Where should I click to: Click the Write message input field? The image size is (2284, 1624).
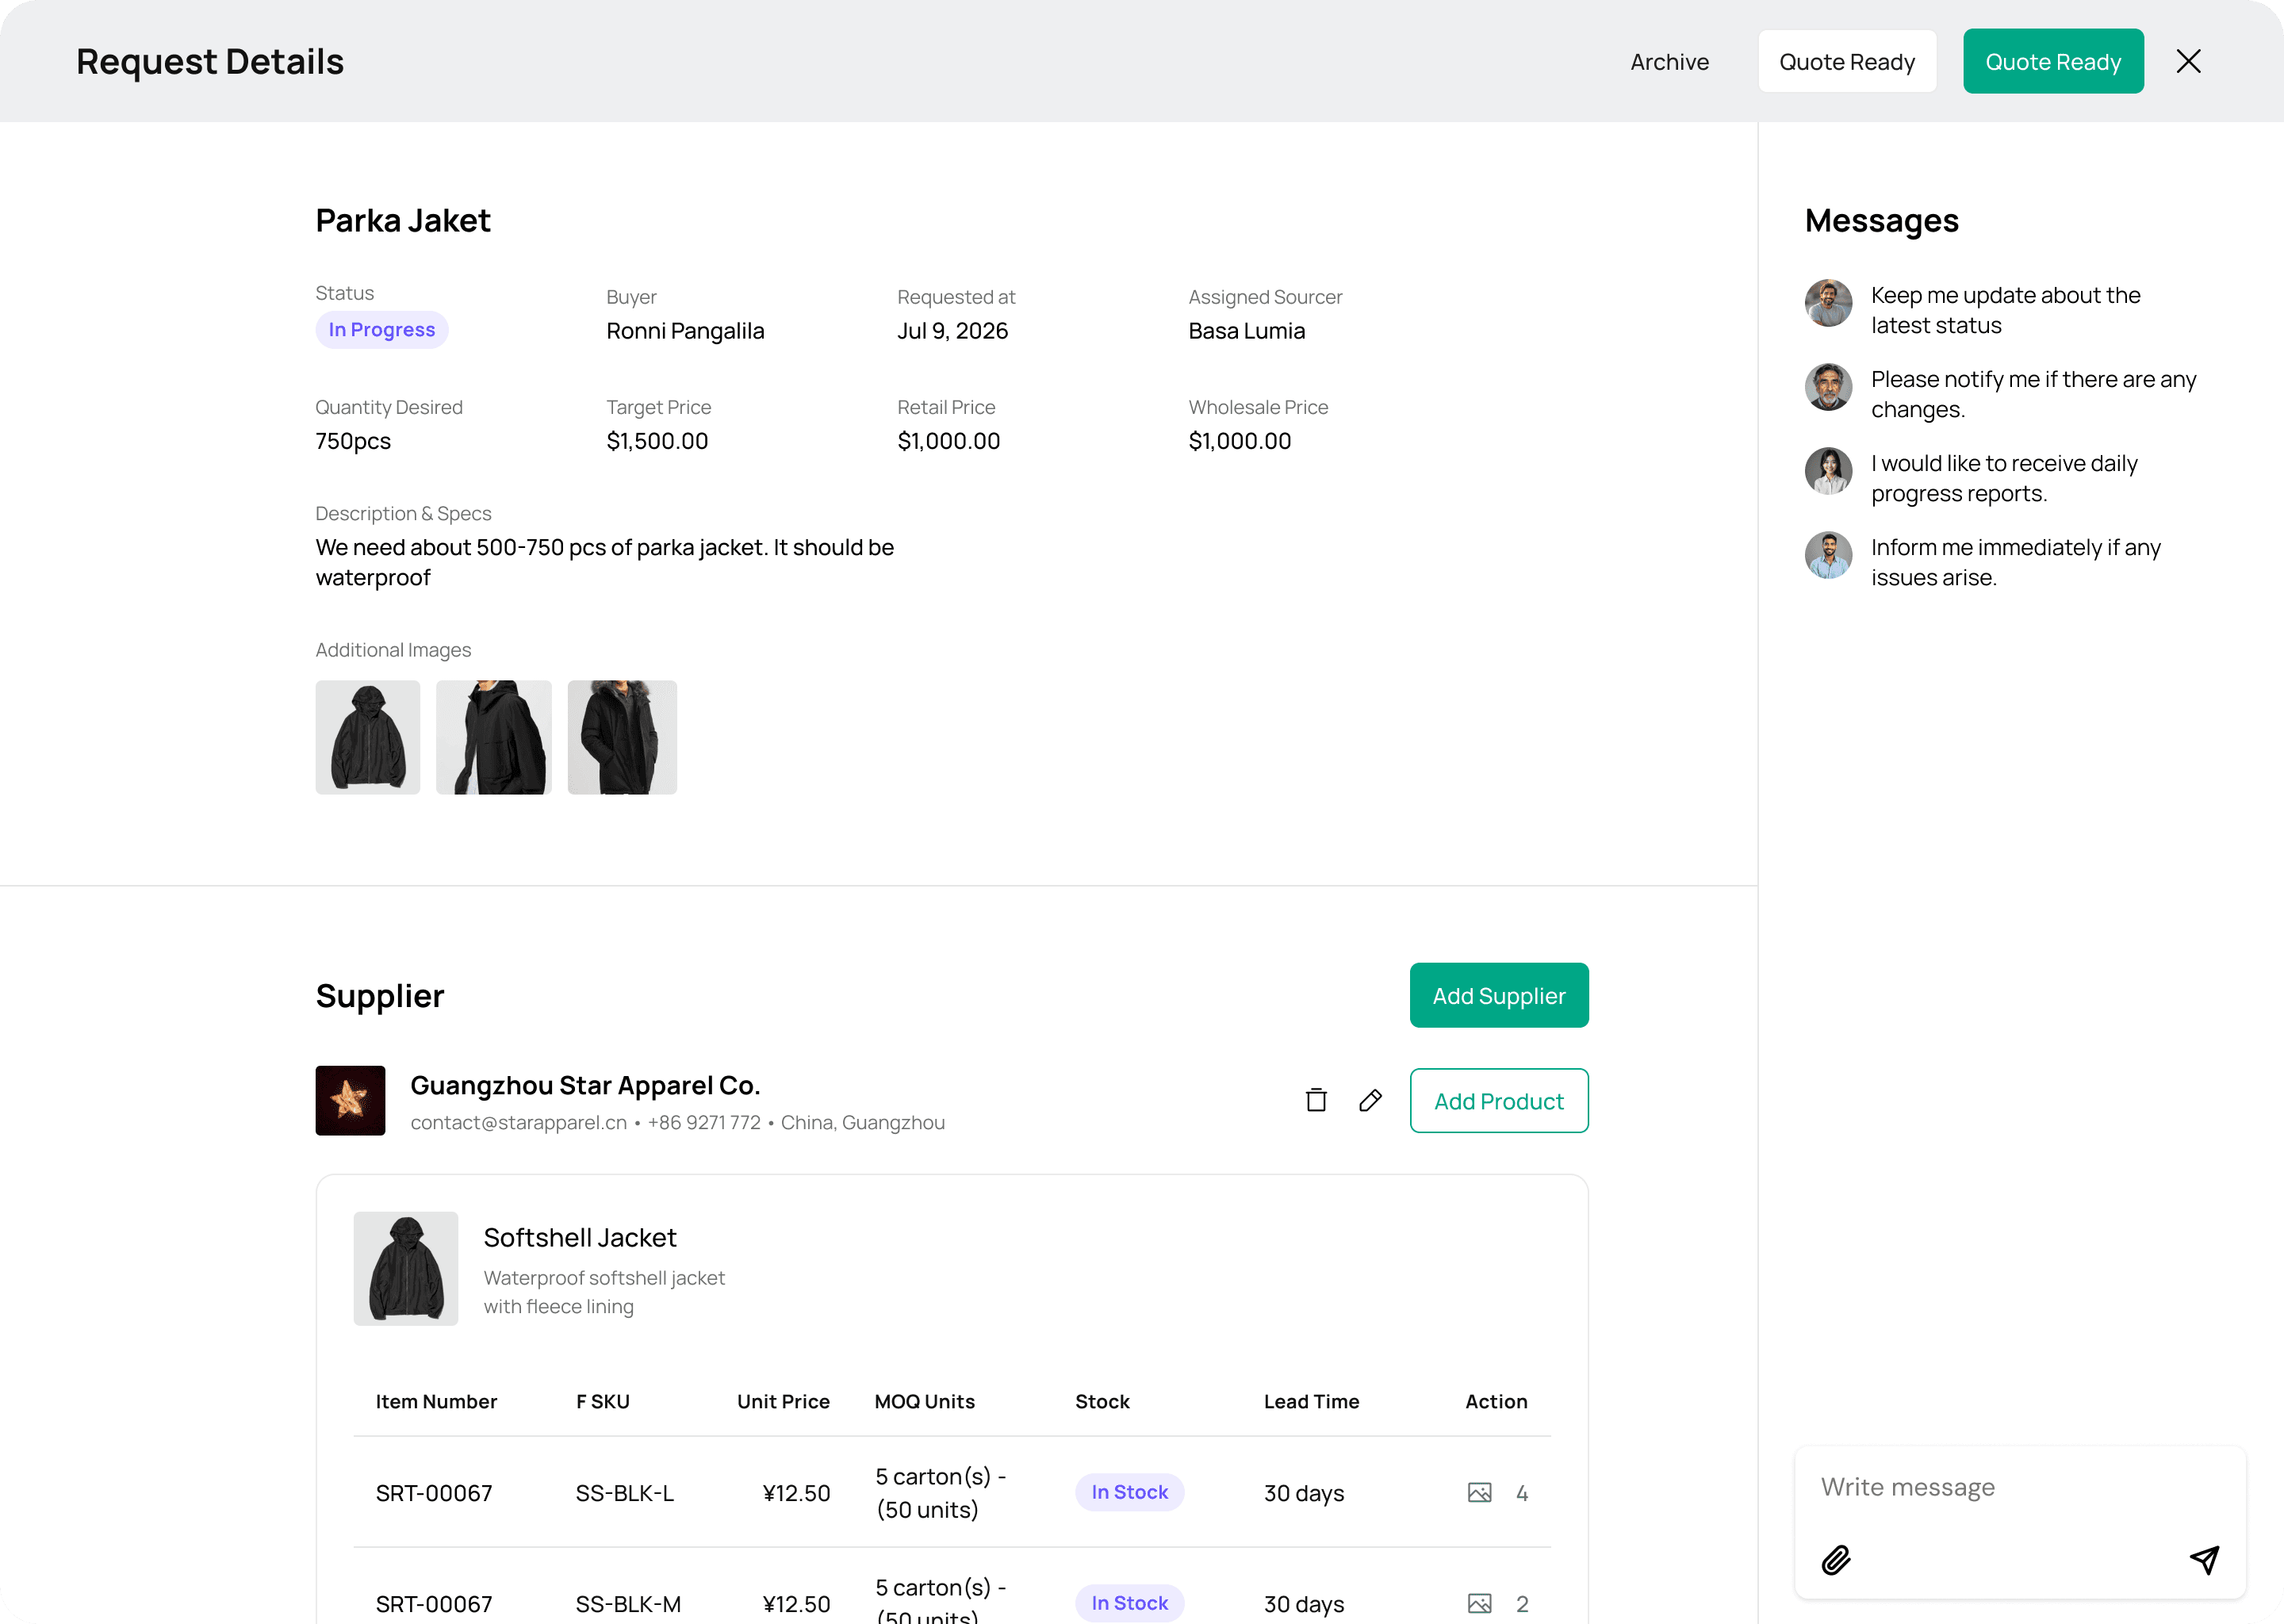[2020, 1487]
